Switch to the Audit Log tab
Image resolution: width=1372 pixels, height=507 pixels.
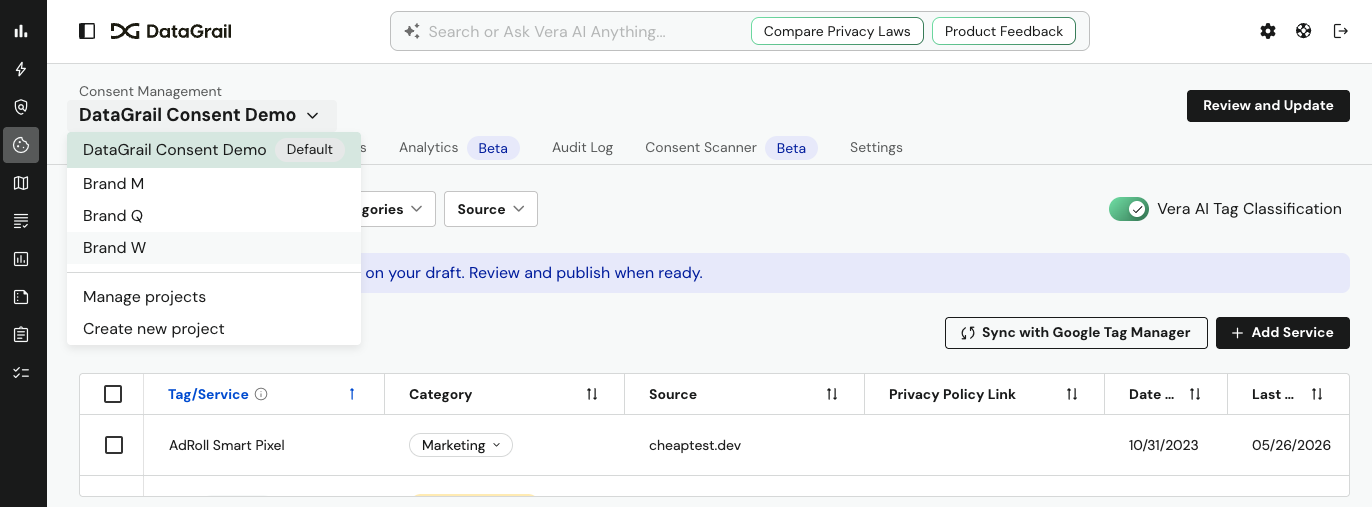coord(582,147)
